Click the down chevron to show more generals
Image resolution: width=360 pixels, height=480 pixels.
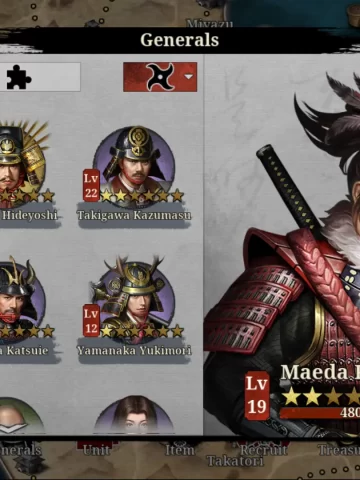[13, 428]
